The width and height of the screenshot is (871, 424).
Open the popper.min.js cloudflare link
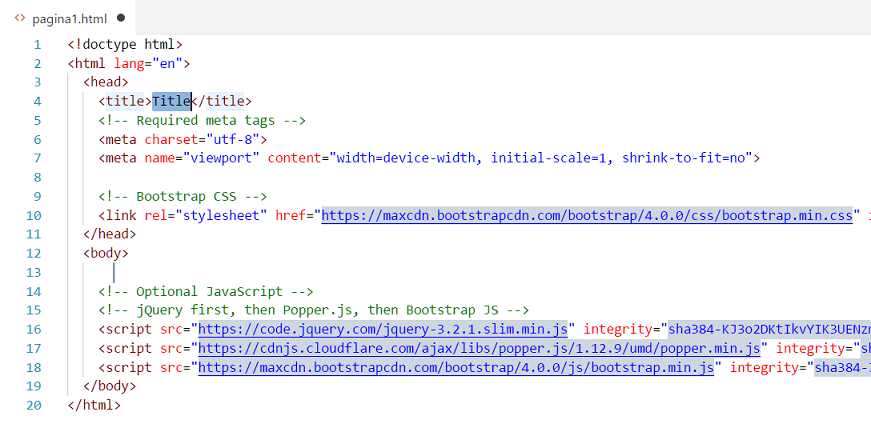pos(479,348)
